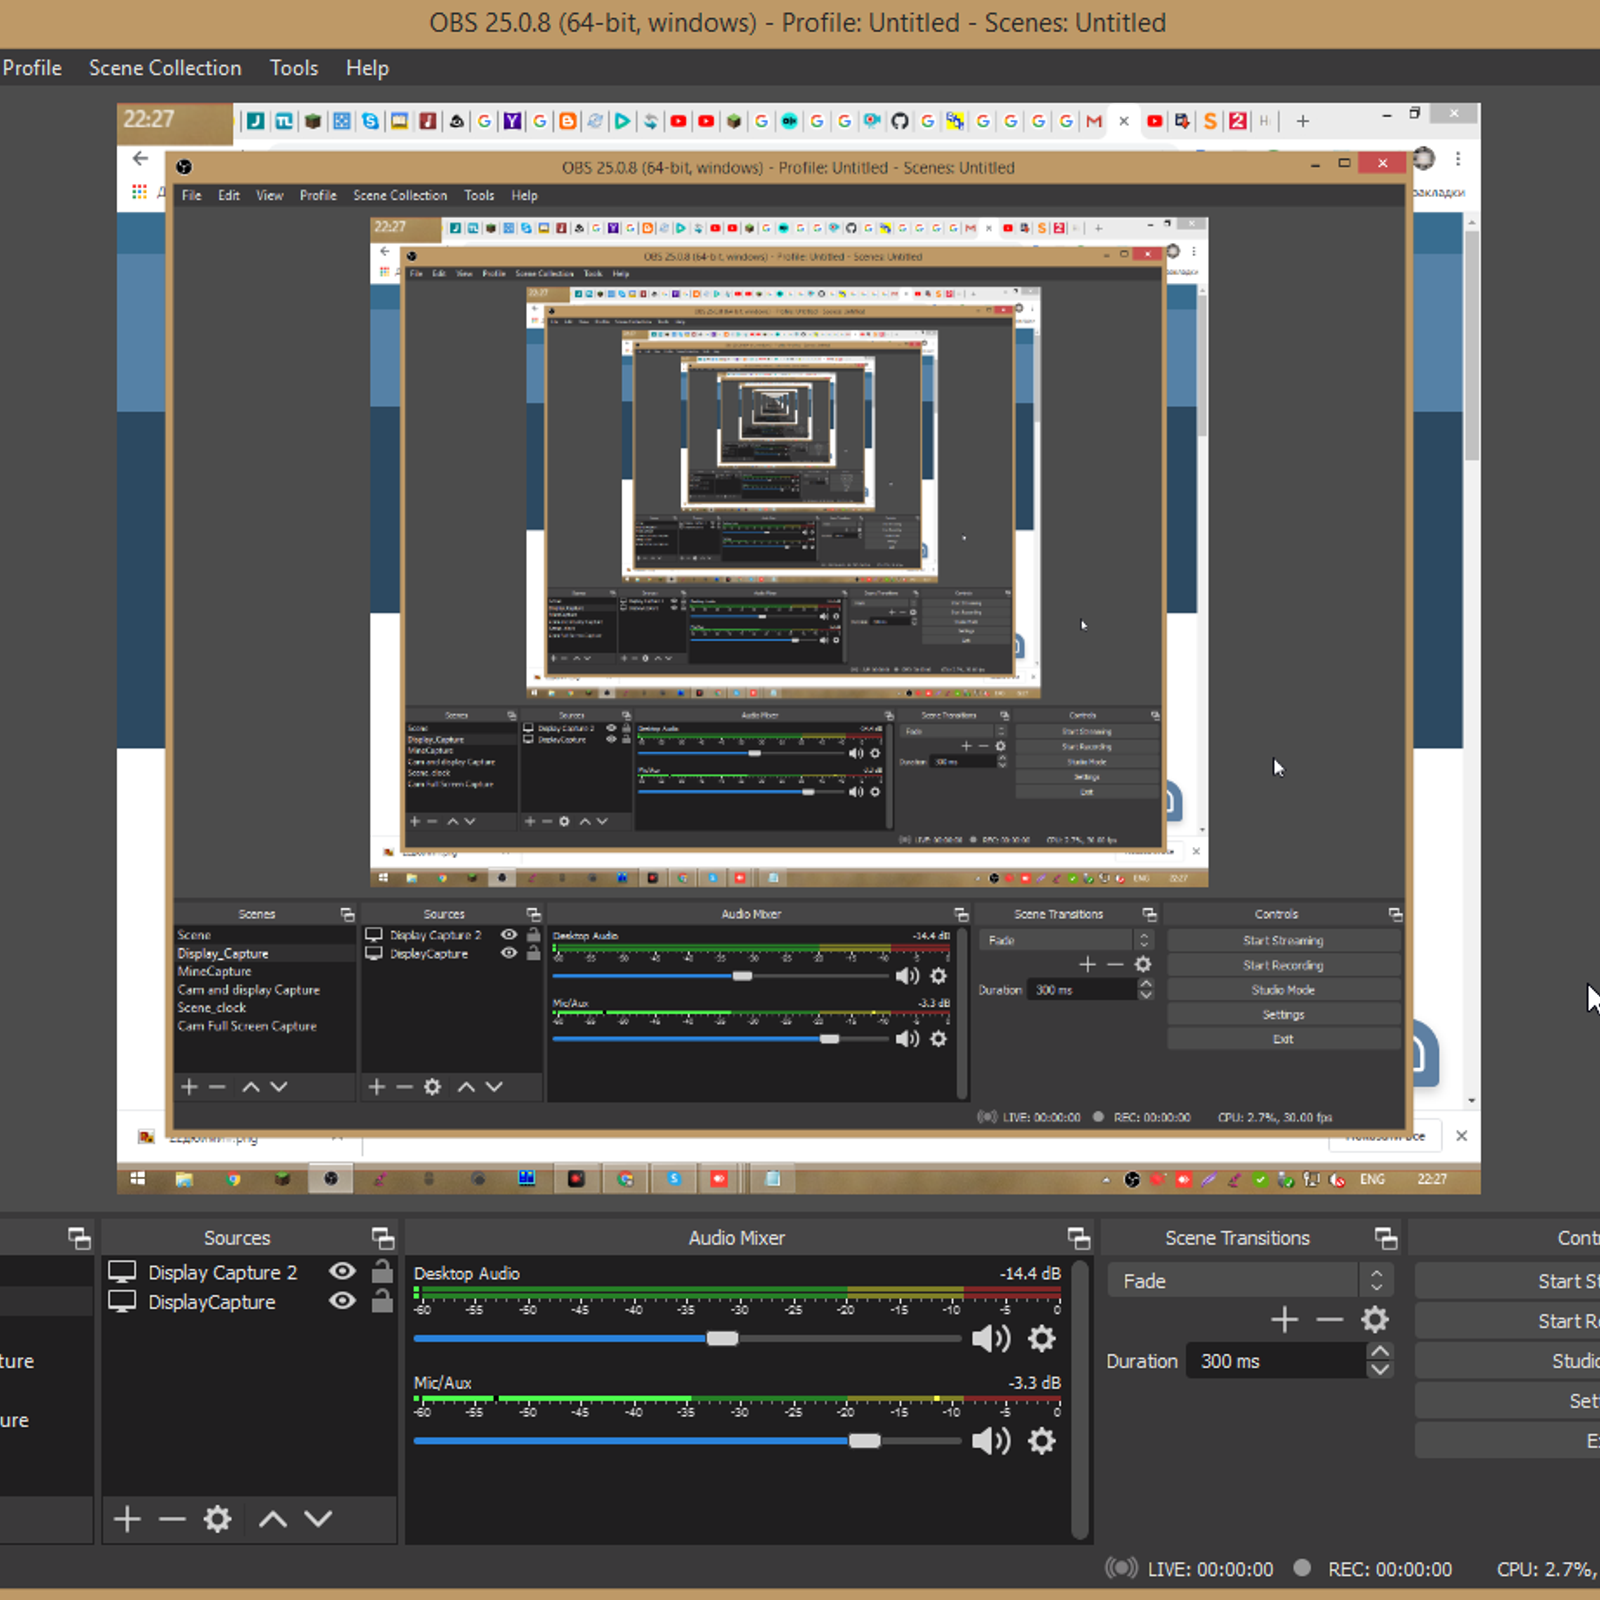Open Desktop Audio settings gear
This screenshot has height=1600, width=1600.
pyautogui.click(x=1042, y=1338)
